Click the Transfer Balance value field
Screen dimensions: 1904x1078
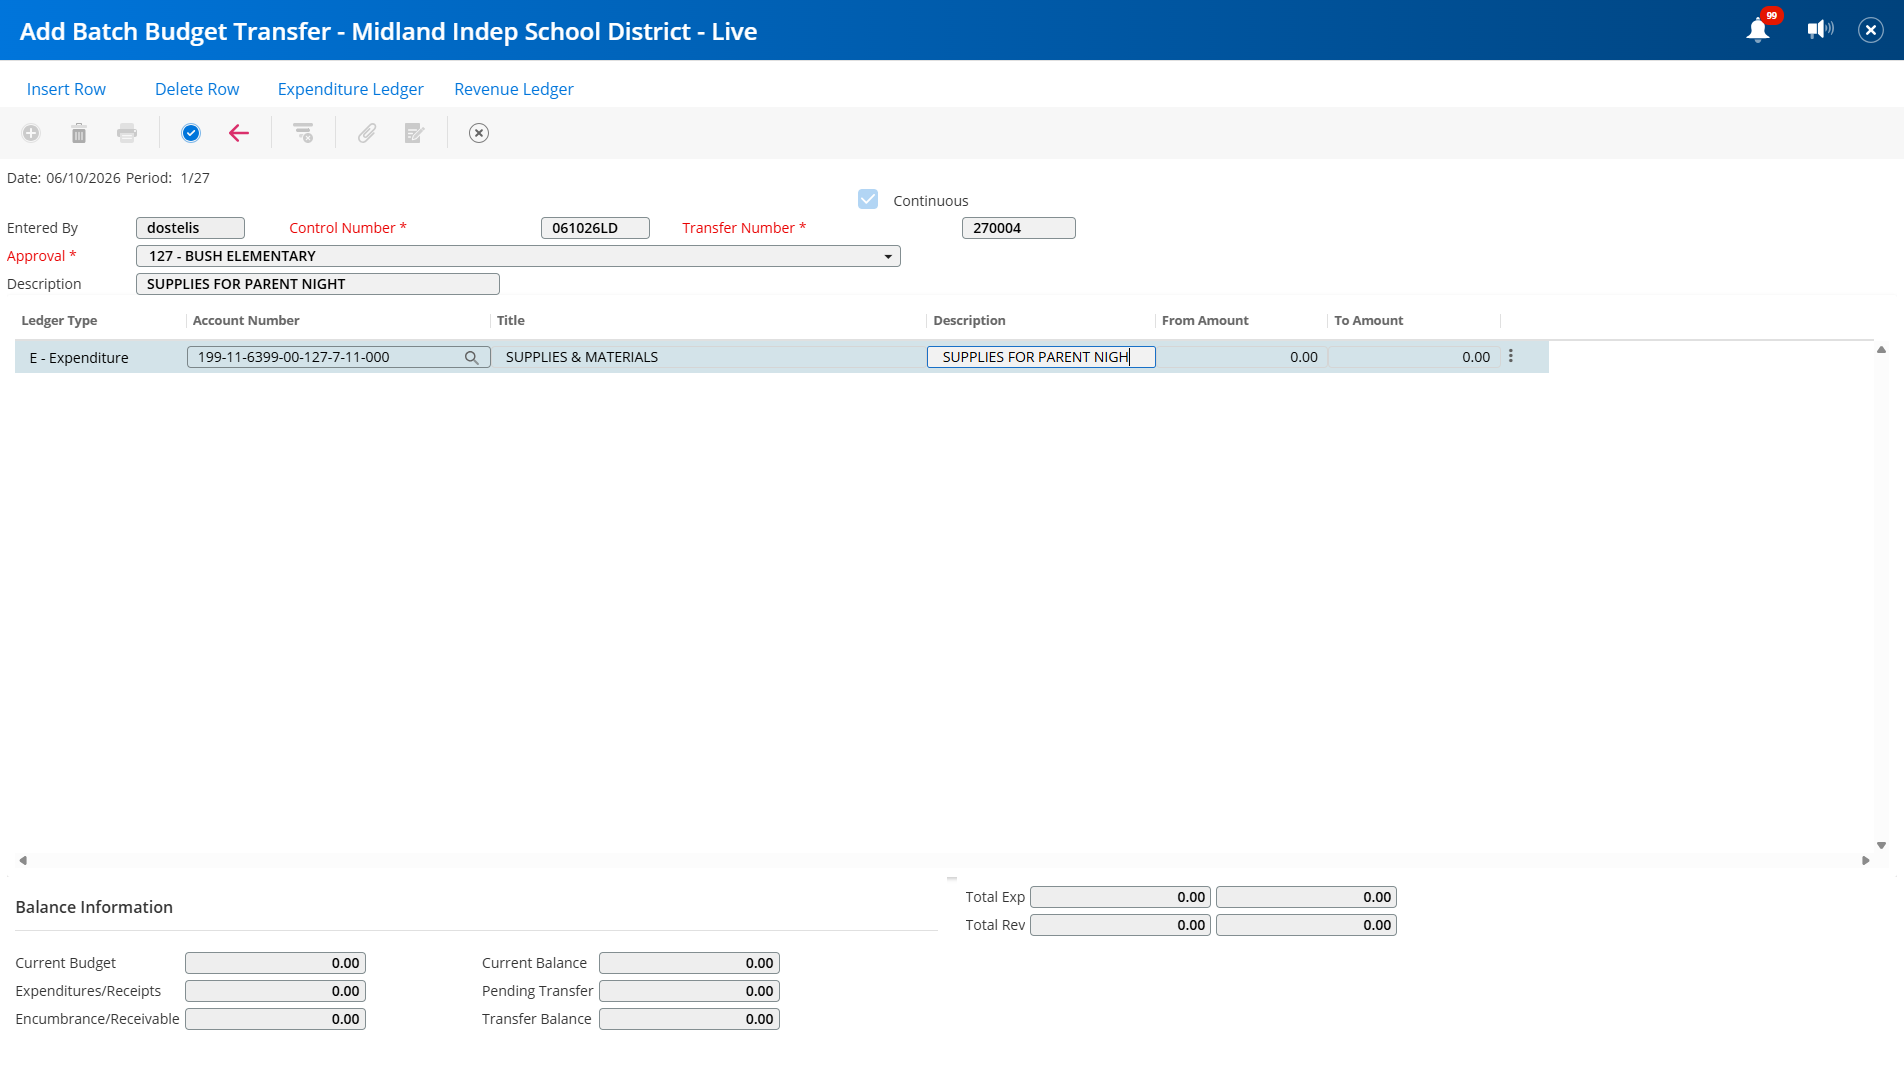[689, 1019]
